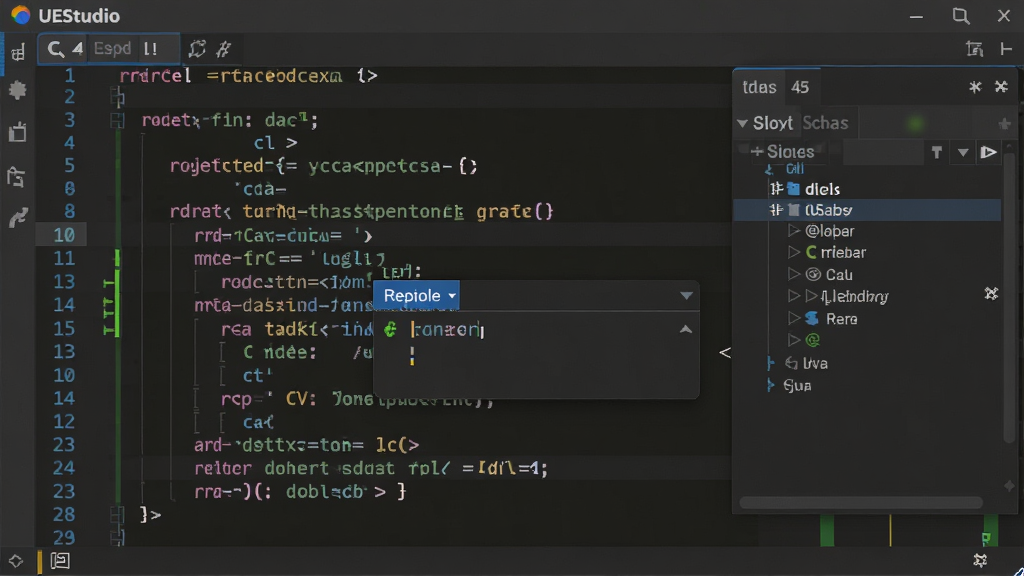
Task: Click the left green bar in bottom minimap
Action: click(827, 530)
